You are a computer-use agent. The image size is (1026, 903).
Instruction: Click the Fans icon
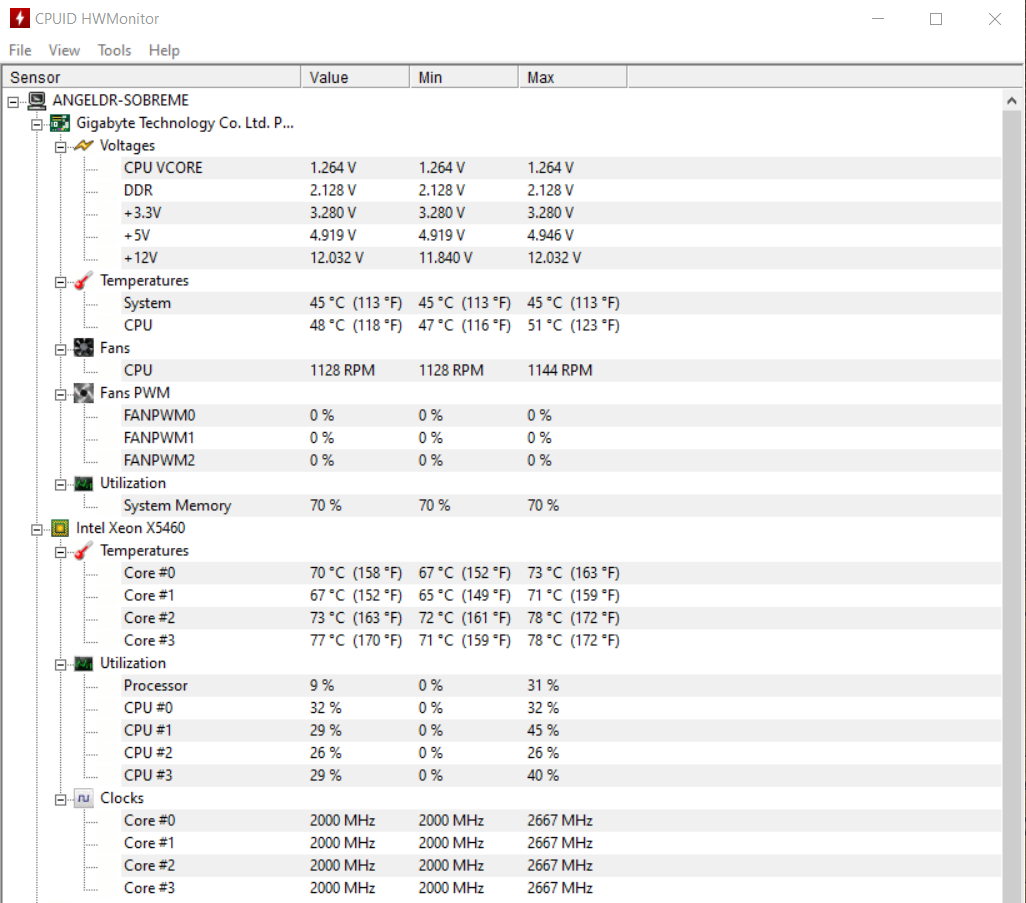84,348
